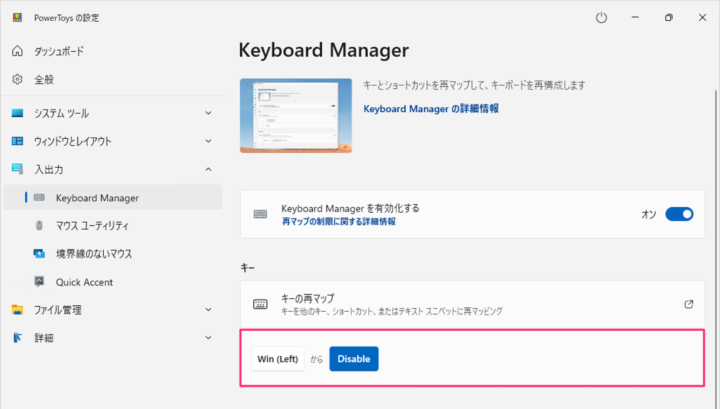Click キーの再マップ card
Viewport: 720px width, 409px height.
point(472,304)
